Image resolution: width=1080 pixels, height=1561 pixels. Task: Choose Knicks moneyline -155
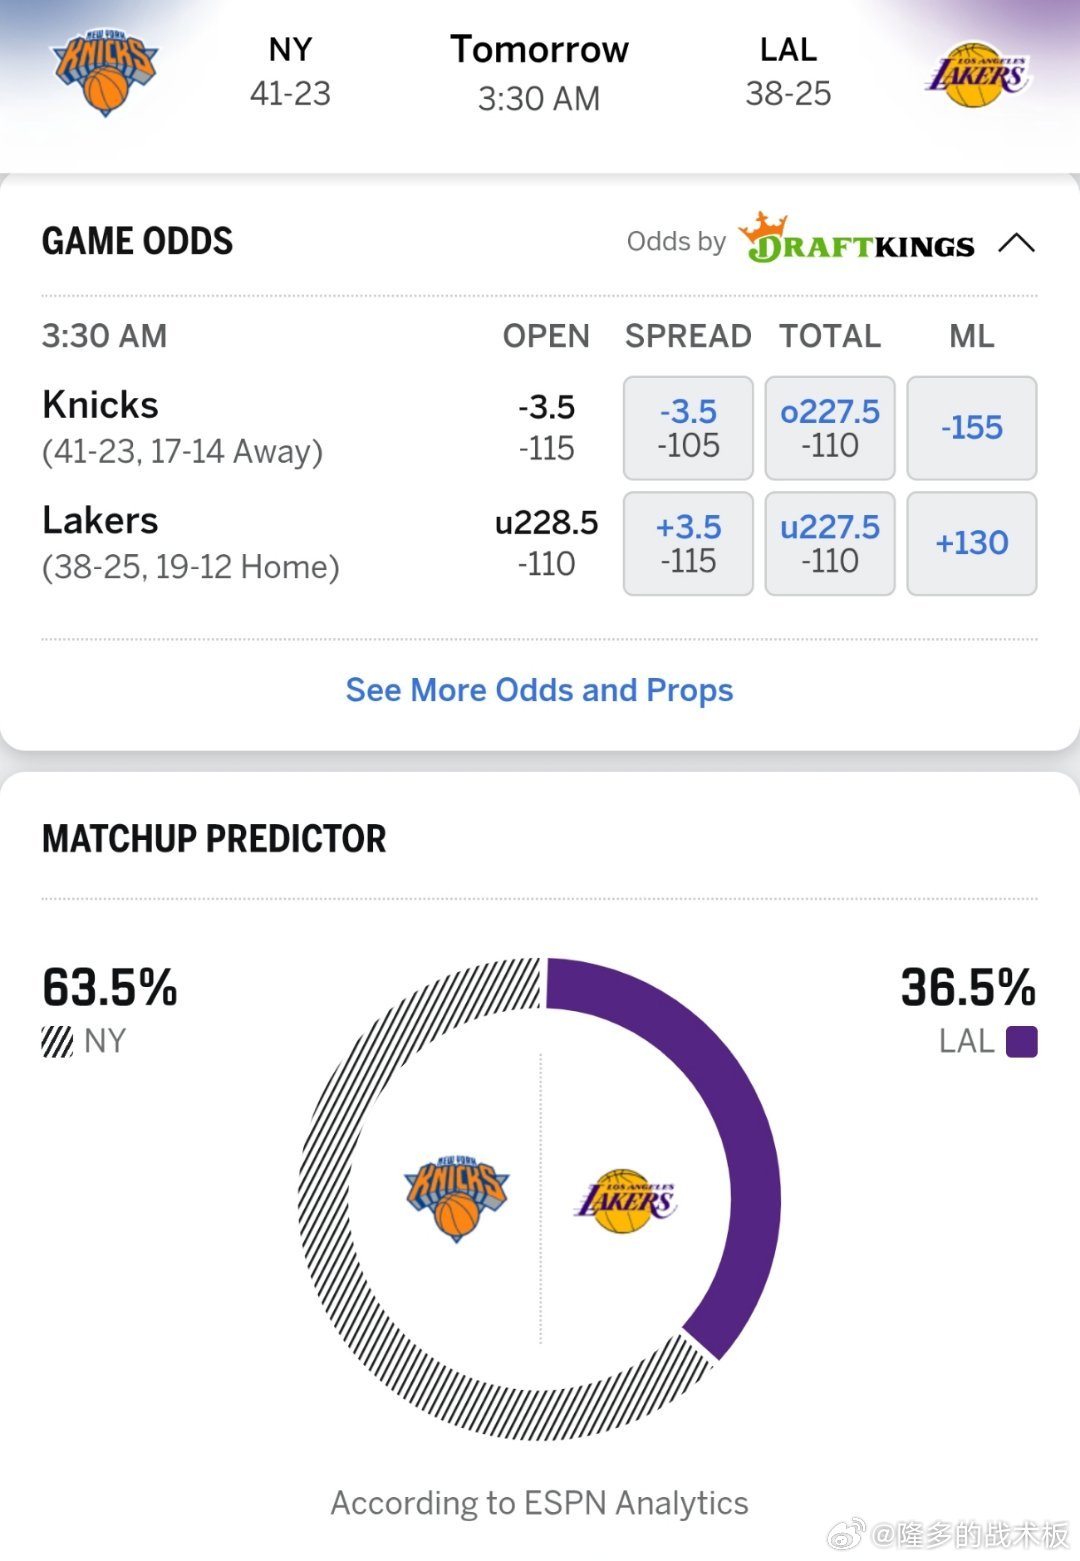(971, 428)
